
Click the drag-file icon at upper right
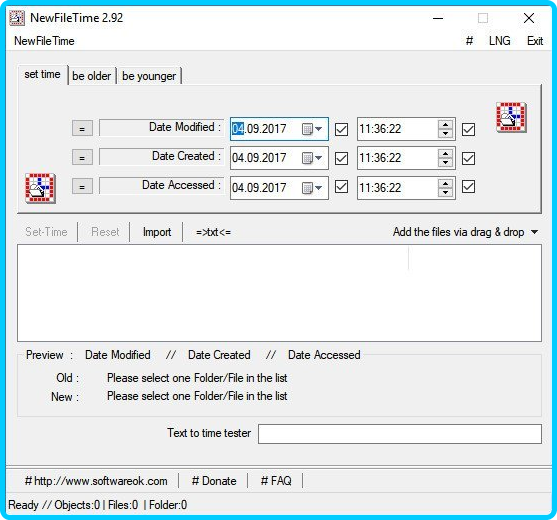coord(511,118)
